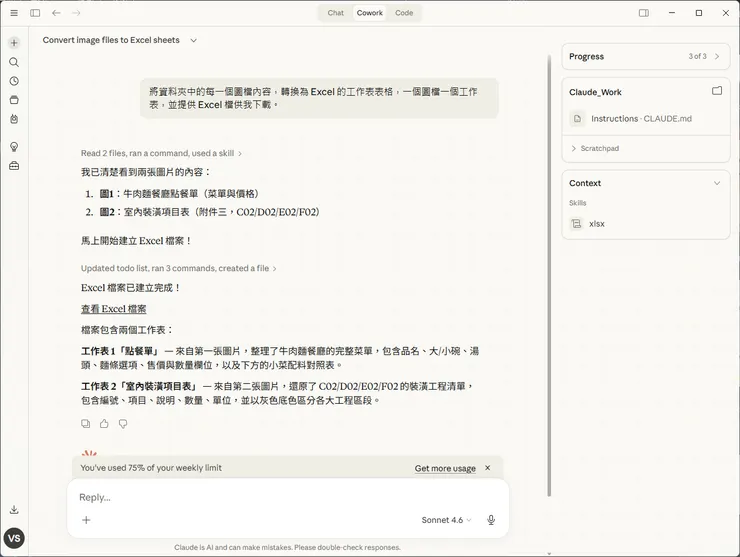The image size is (740, 557).
Task: Toggle the left sidebar panel icon
Action: [35, 13]
